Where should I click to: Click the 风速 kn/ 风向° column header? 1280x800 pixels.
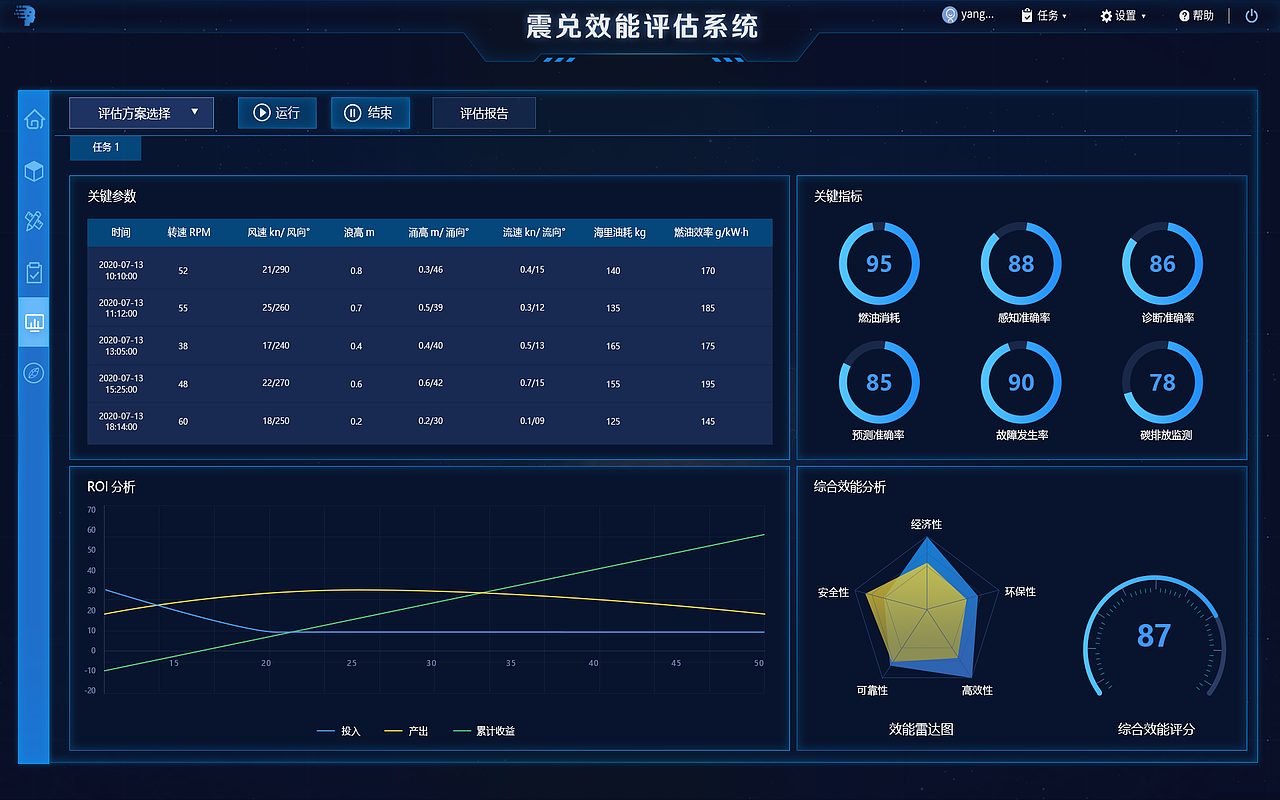point(279,232)
